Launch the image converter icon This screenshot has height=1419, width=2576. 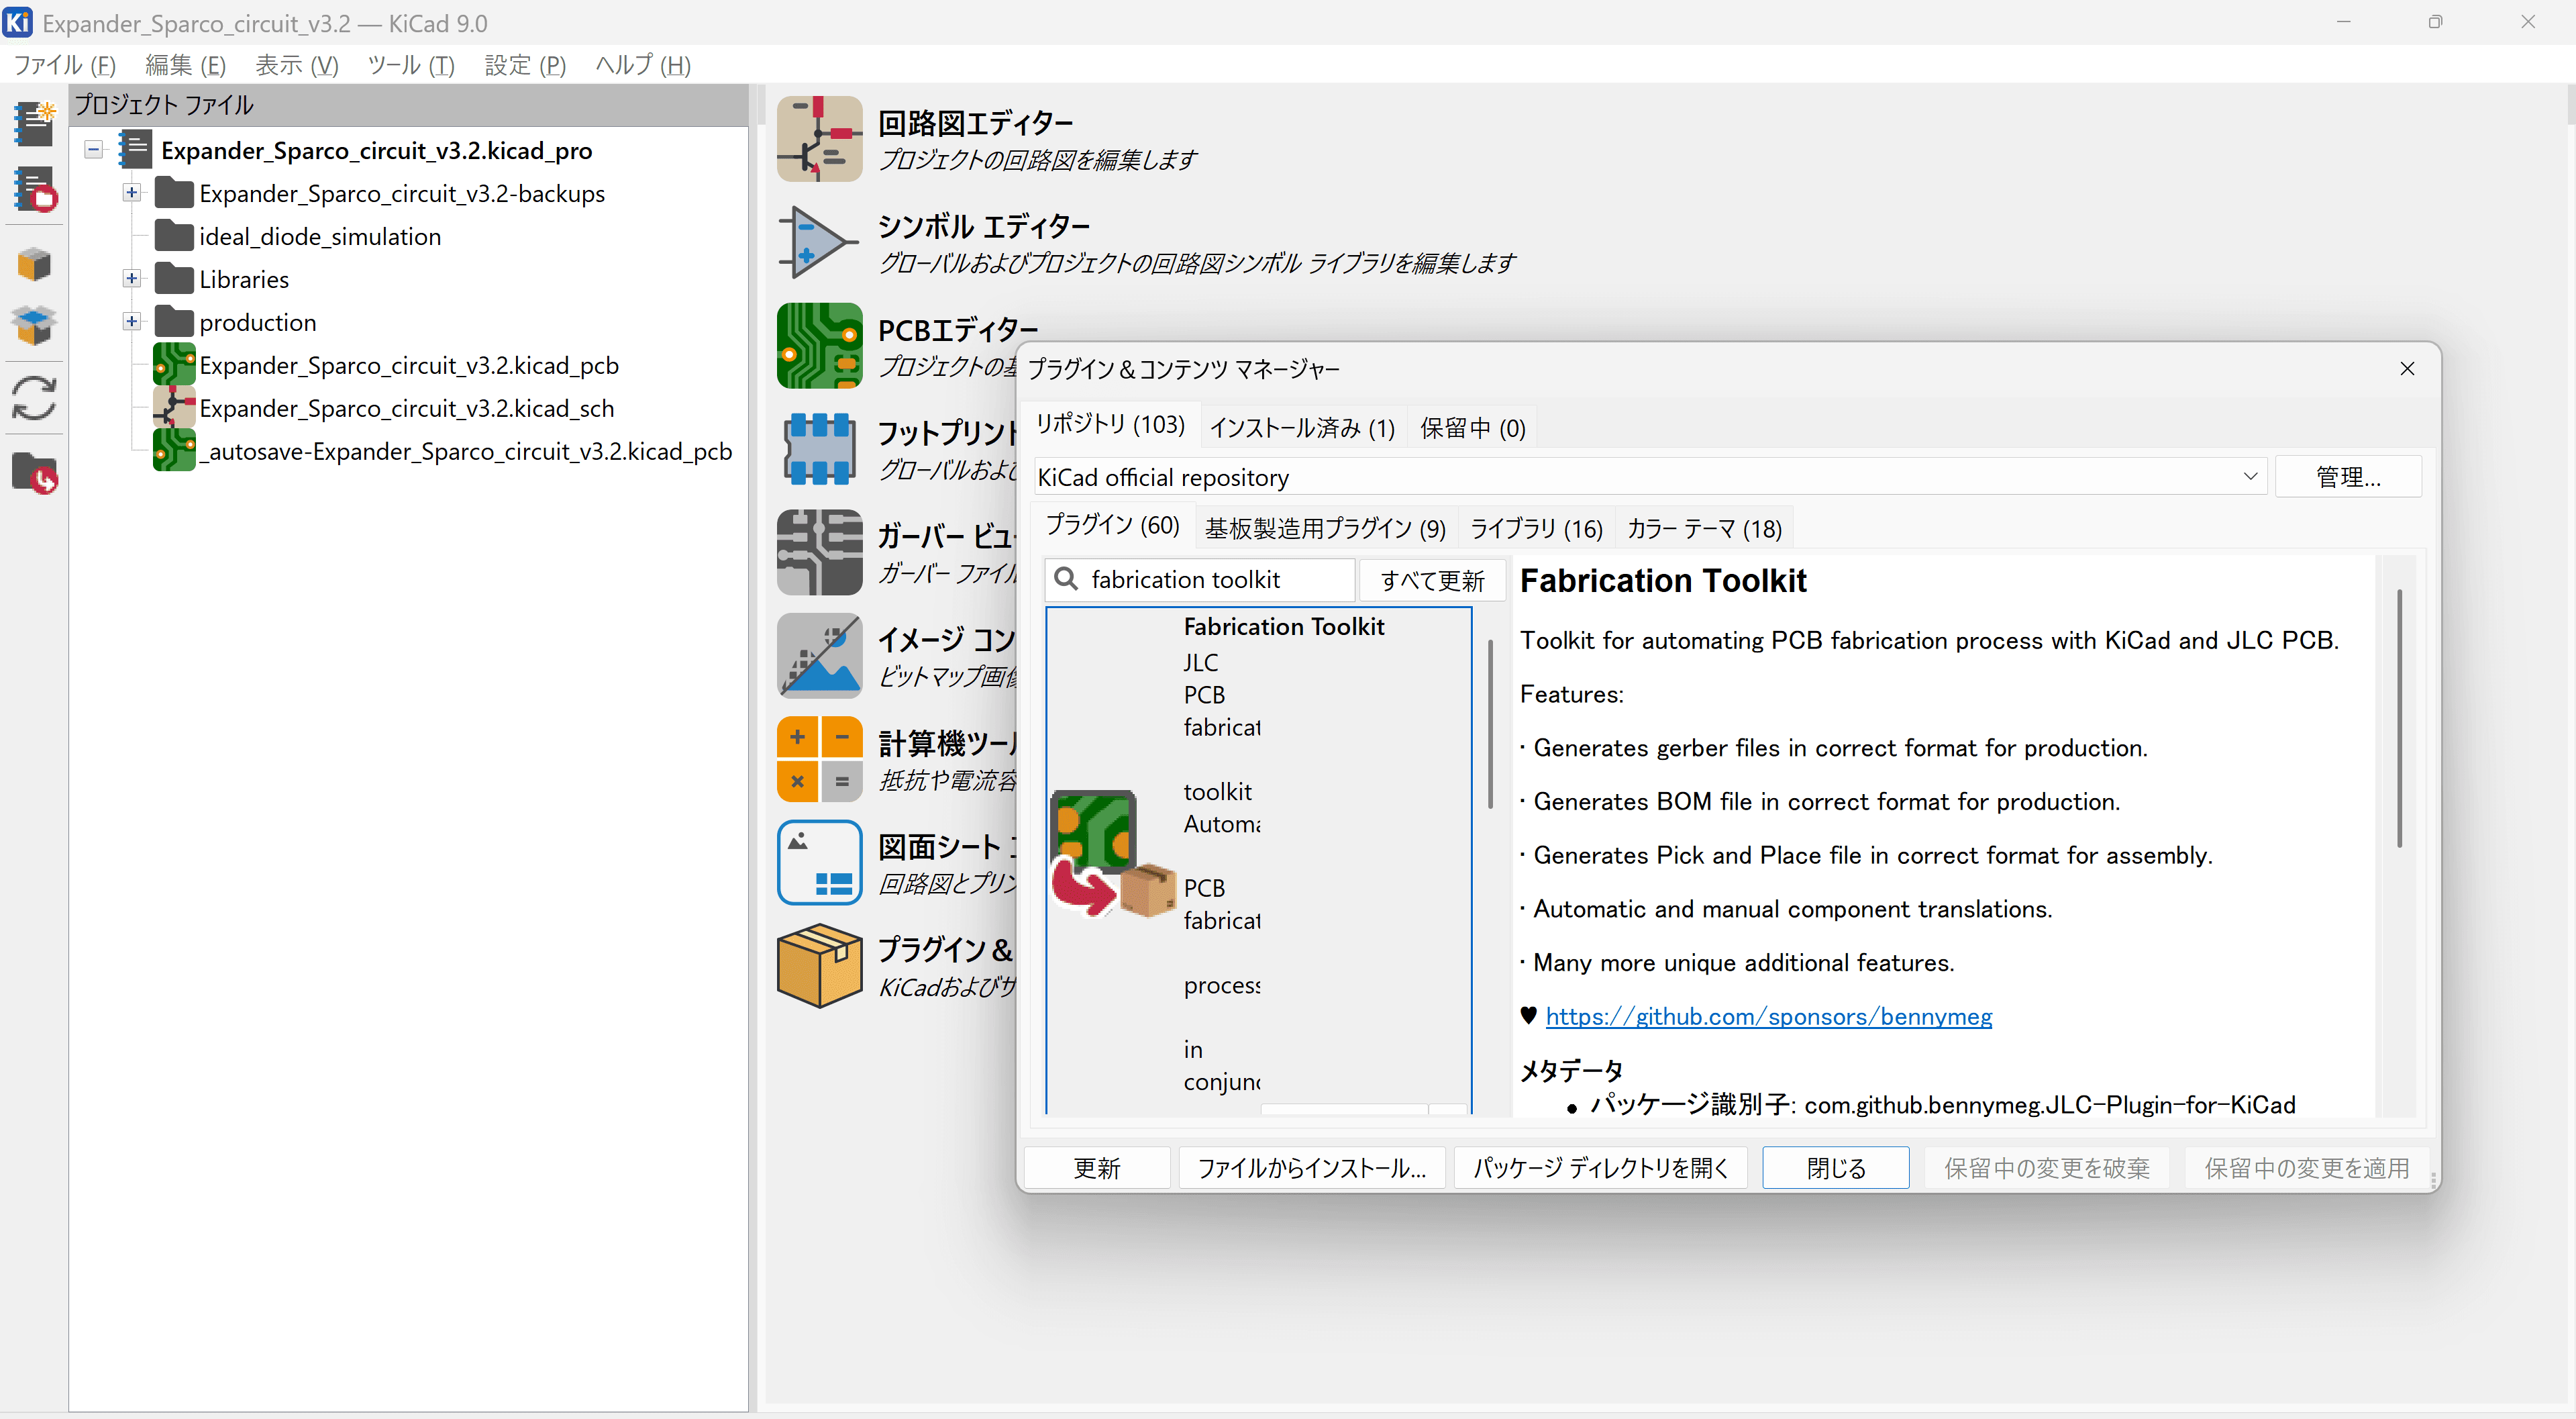819,656
